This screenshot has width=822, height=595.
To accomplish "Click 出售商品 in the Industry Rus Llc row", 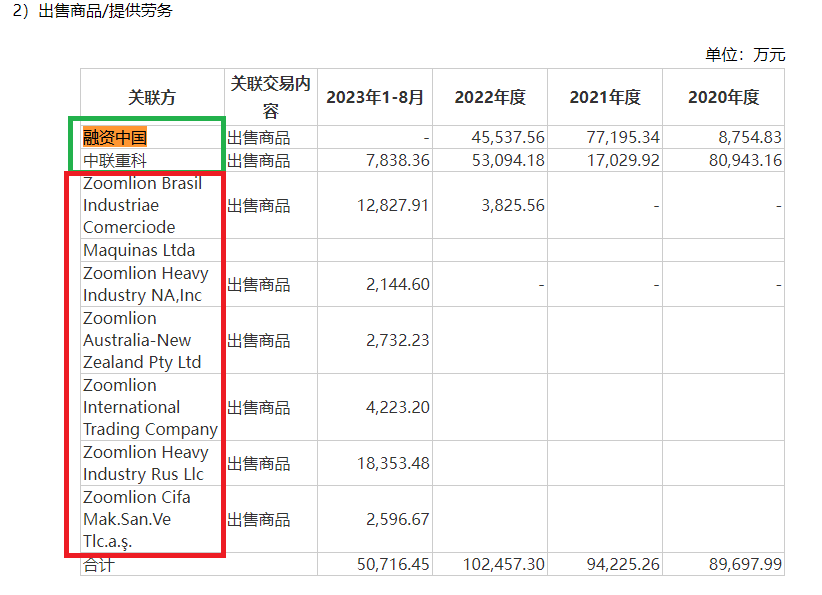I will pyautogui.click(x=258, y=463).
